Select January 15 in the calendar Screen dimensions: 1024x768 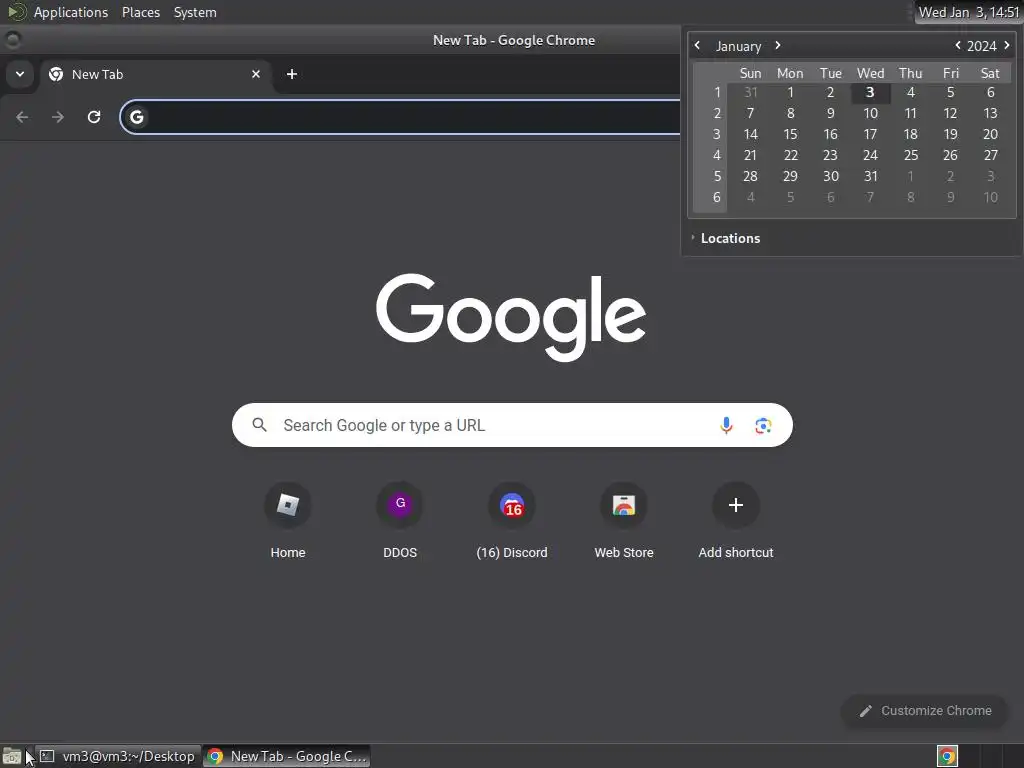[x=790, y=135]
